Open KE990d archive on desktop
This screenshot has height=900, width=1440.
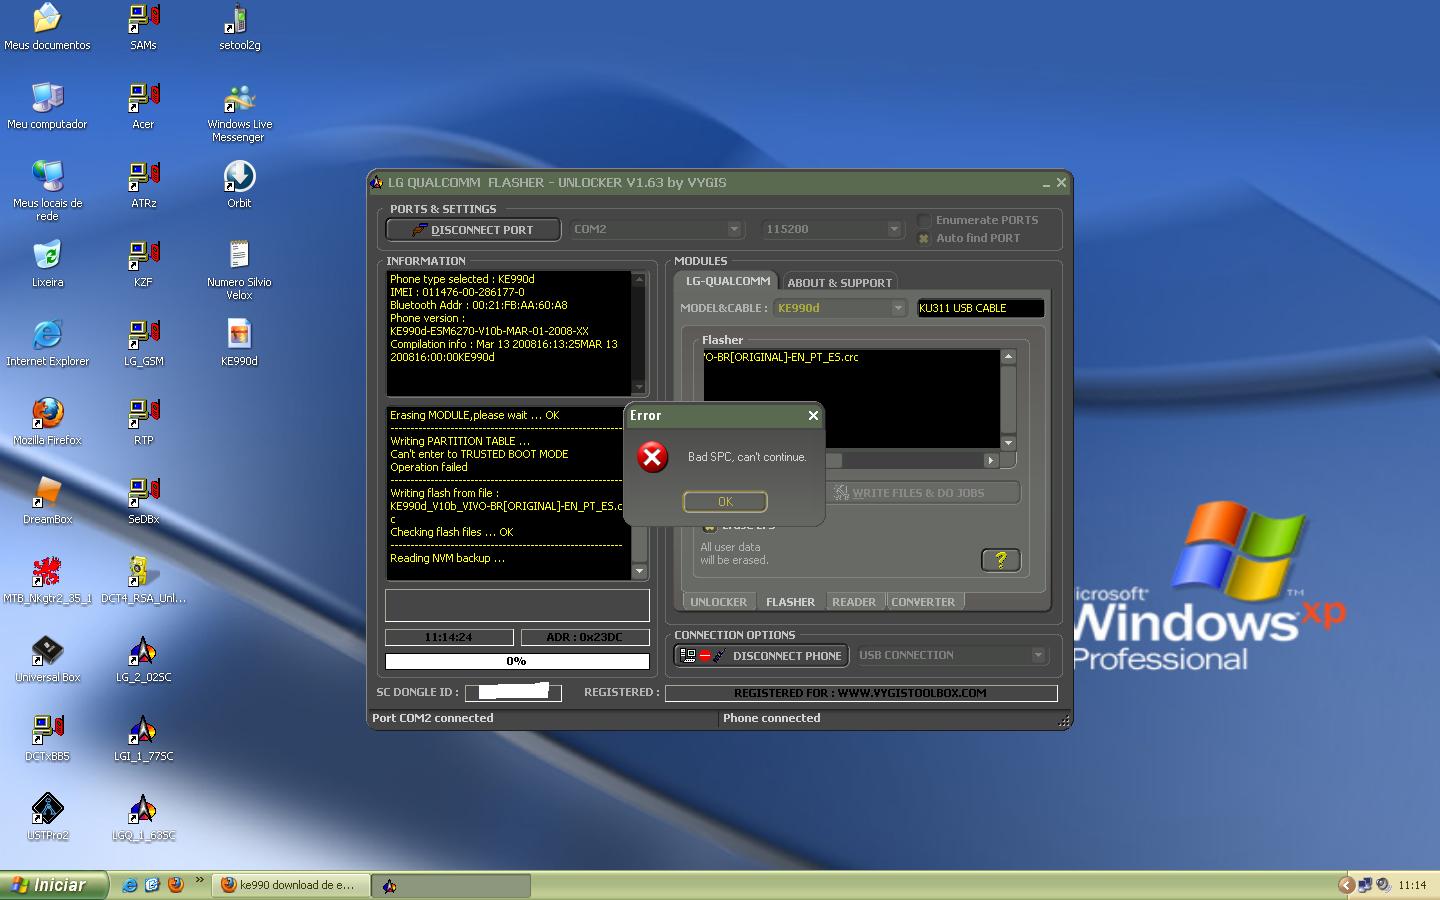[239, 343]
